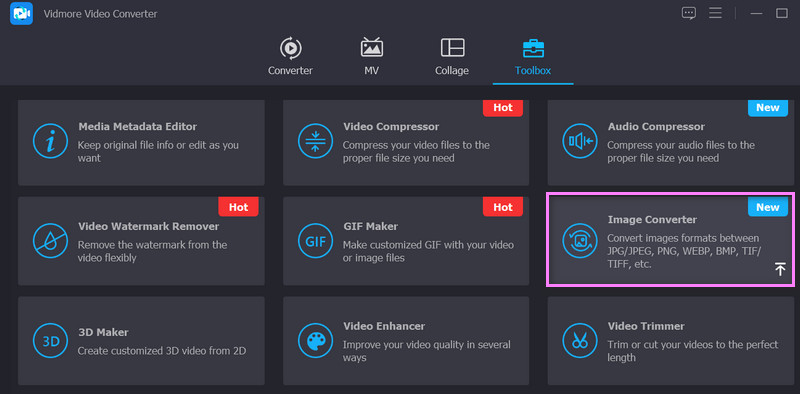Click 'Compress your audio files' description

pos(681,152)
